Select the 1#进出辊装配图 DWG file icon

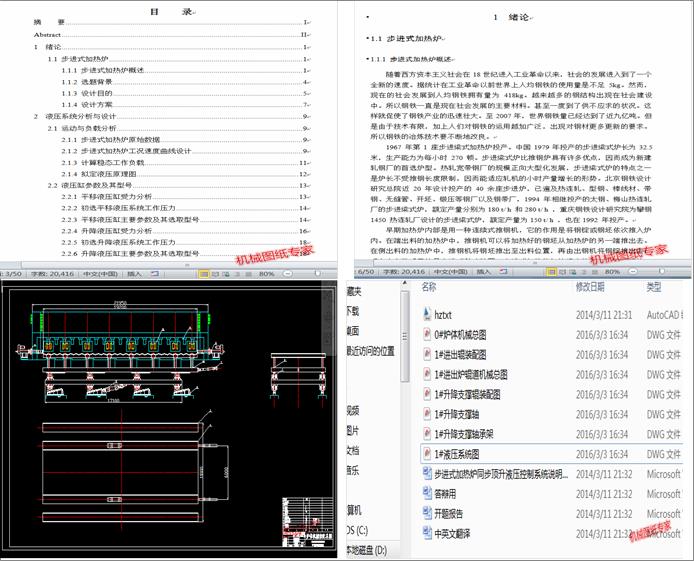coord(427,354)
